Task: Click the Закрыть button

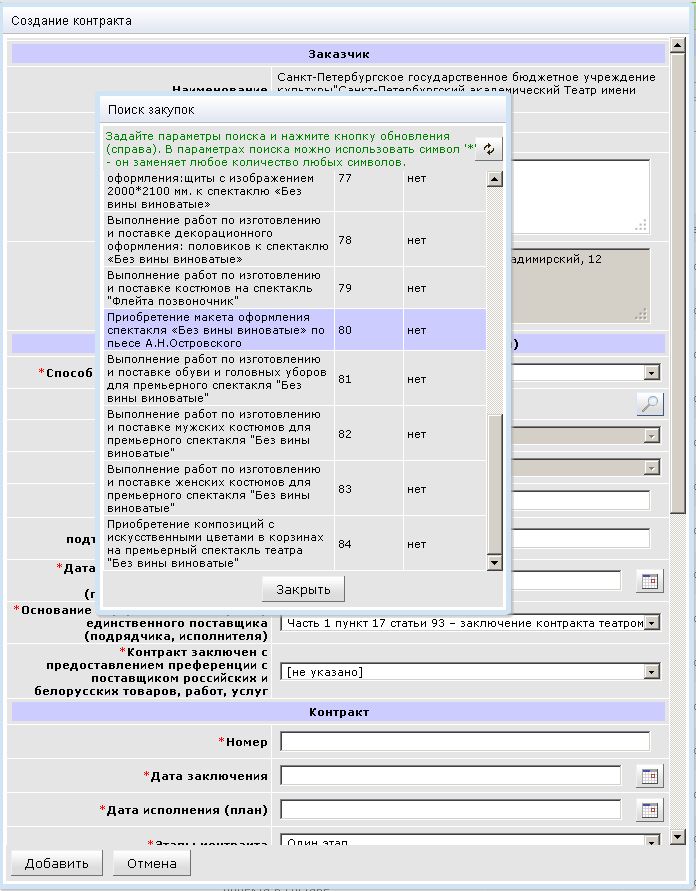Action: click(x=303, y=589)
